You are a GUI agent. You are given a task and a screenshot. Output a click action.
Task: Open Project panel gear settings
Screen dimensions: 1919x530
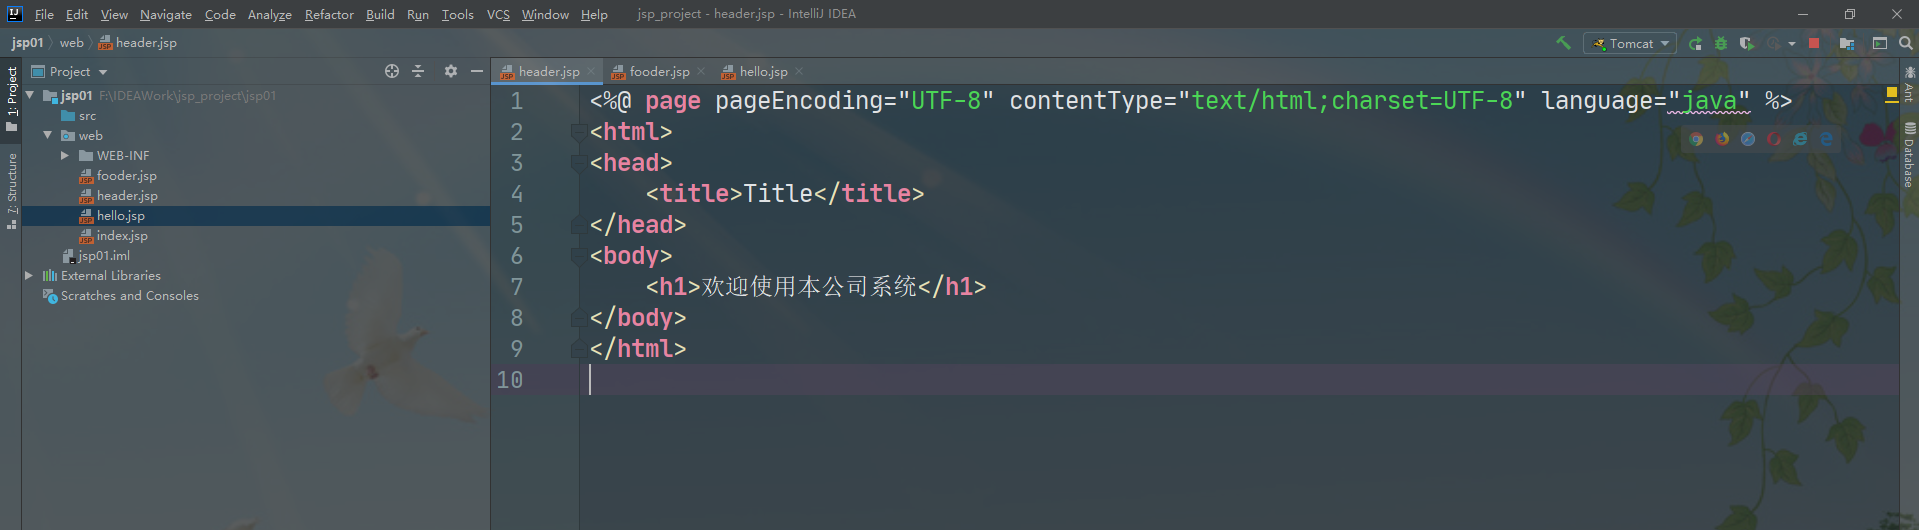pos(451,71)
